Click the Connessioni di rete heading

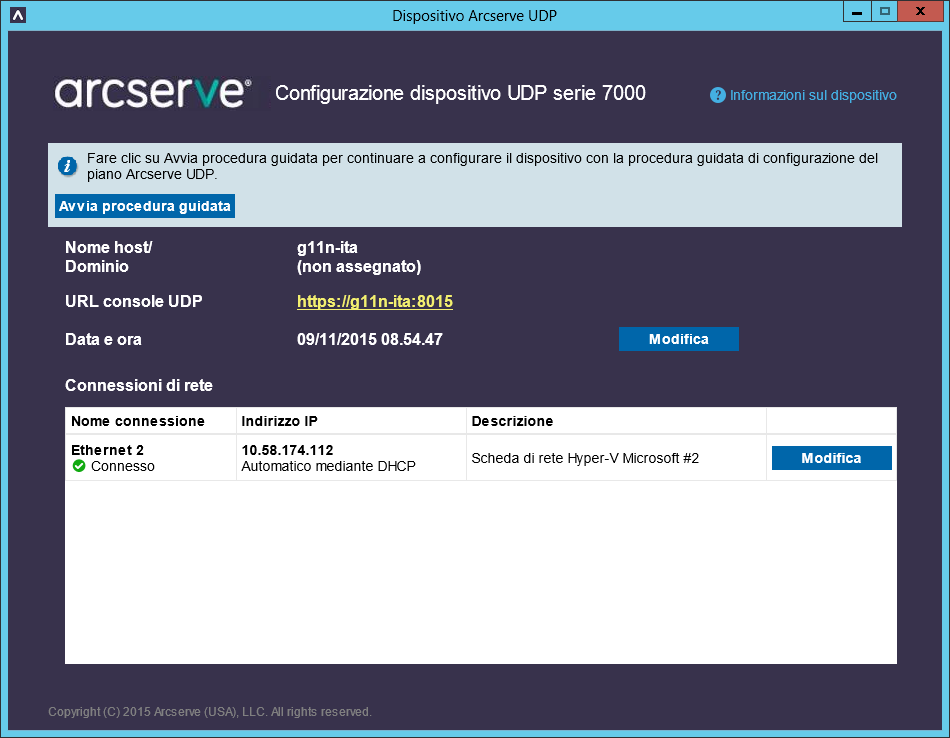pos(139,385)
